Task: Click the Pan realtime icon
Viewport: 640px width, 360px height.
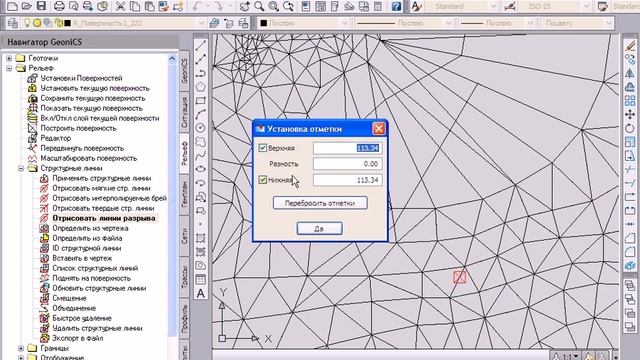Action: coord(244,6)
